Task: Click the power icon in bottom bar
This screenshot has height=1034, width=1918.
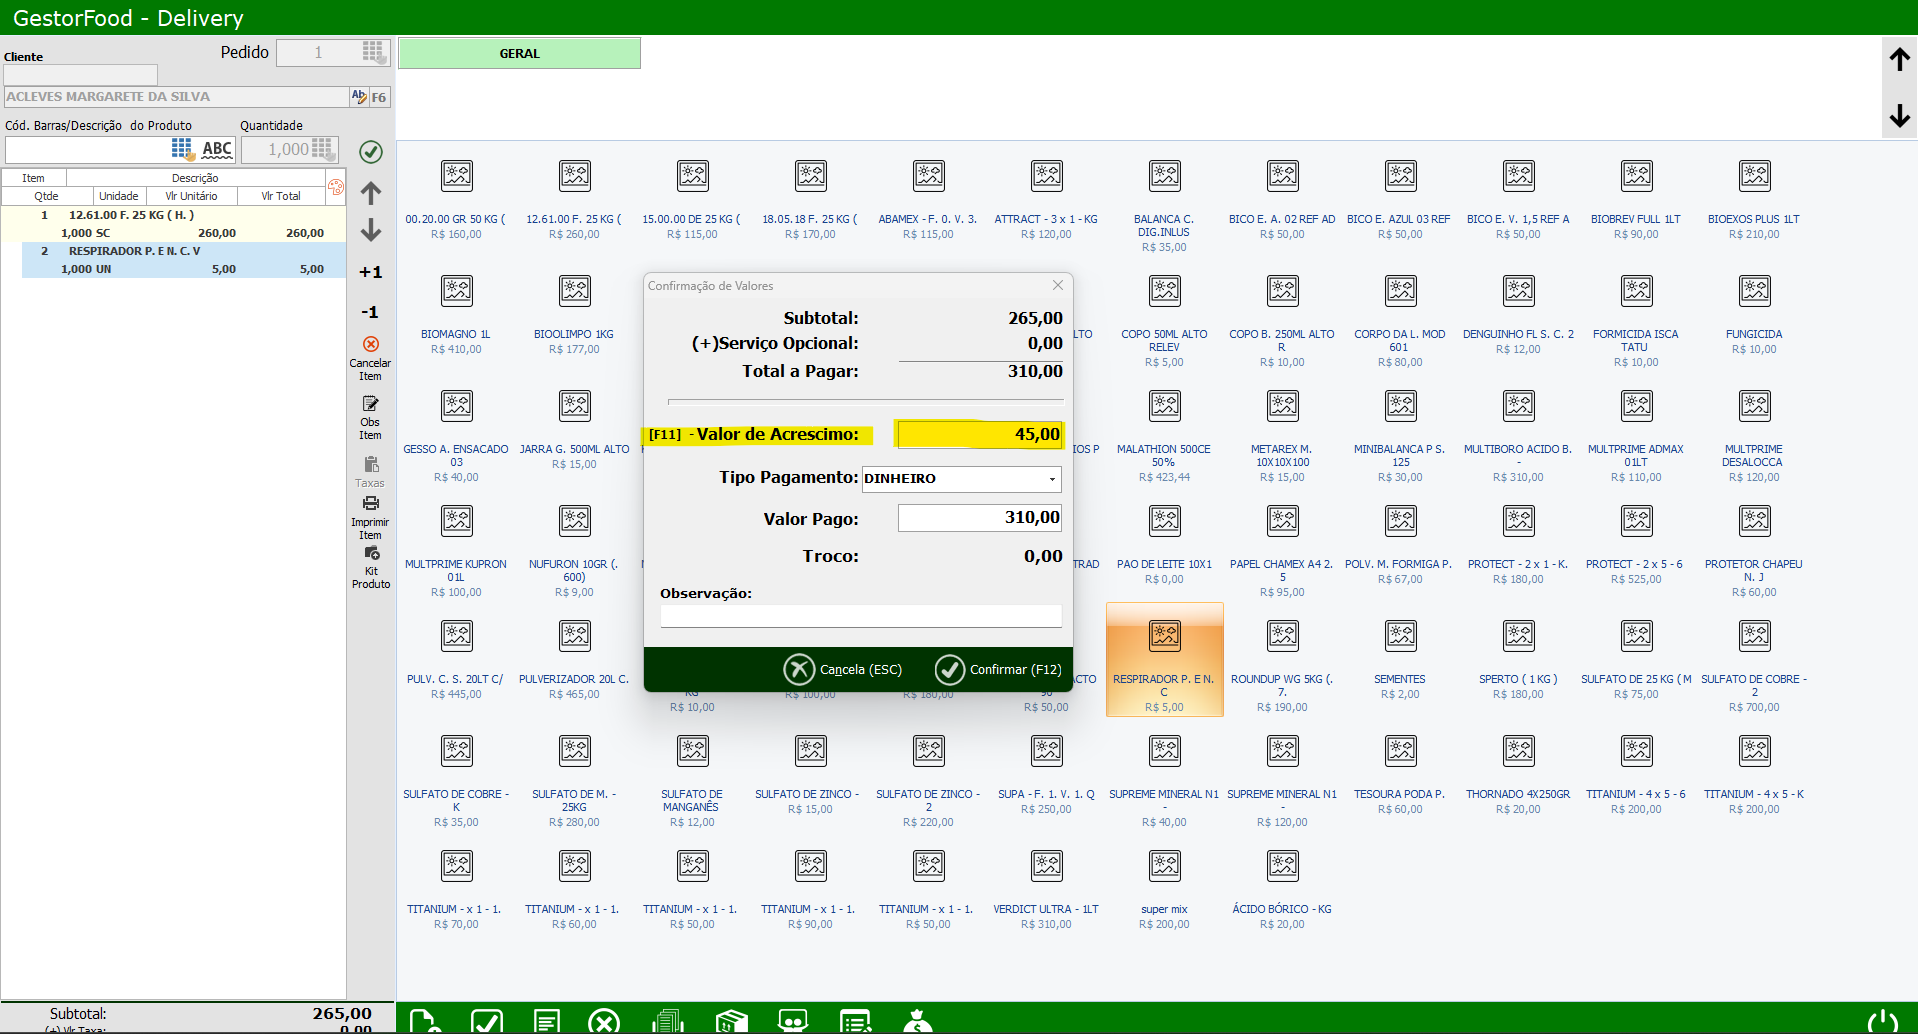Action: click(x=1882, y=1020)
